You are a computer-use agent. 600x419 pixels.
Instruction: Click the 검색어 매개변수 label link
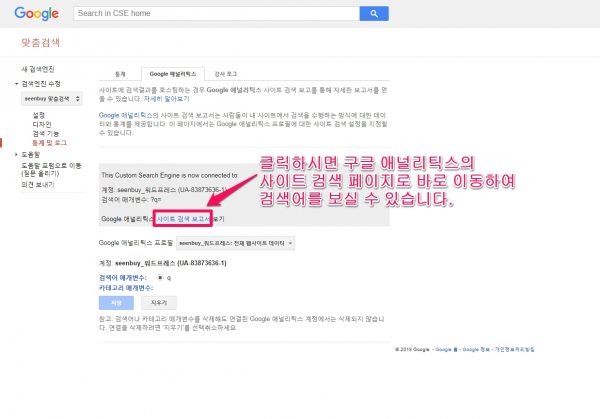pyautogui.click(x=122, y=278)
